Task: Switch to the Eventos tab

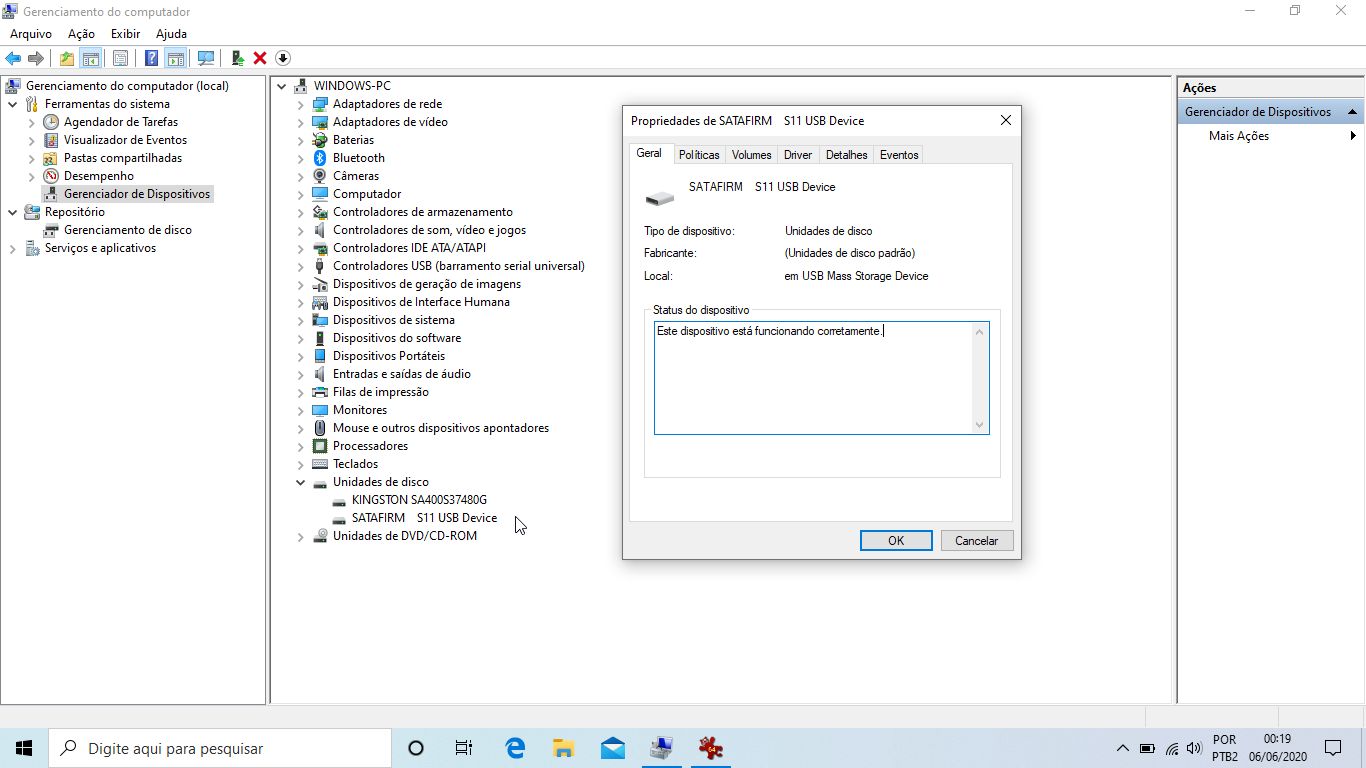Action: click(899, 155)
